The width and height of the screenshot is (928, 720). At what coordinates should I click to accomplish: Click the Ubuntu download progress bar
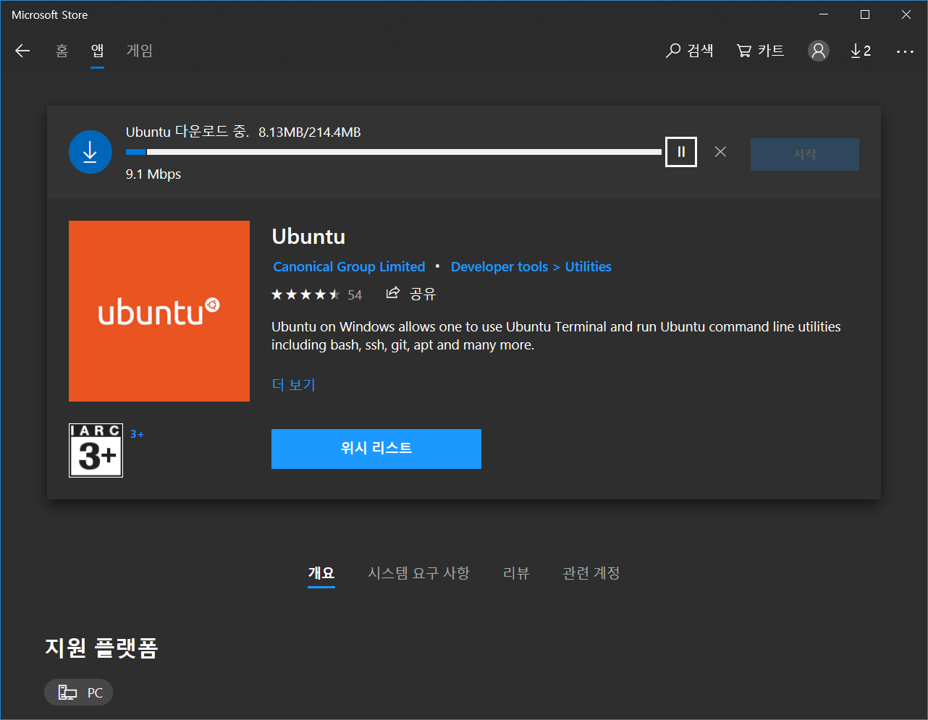pos(394,152)
